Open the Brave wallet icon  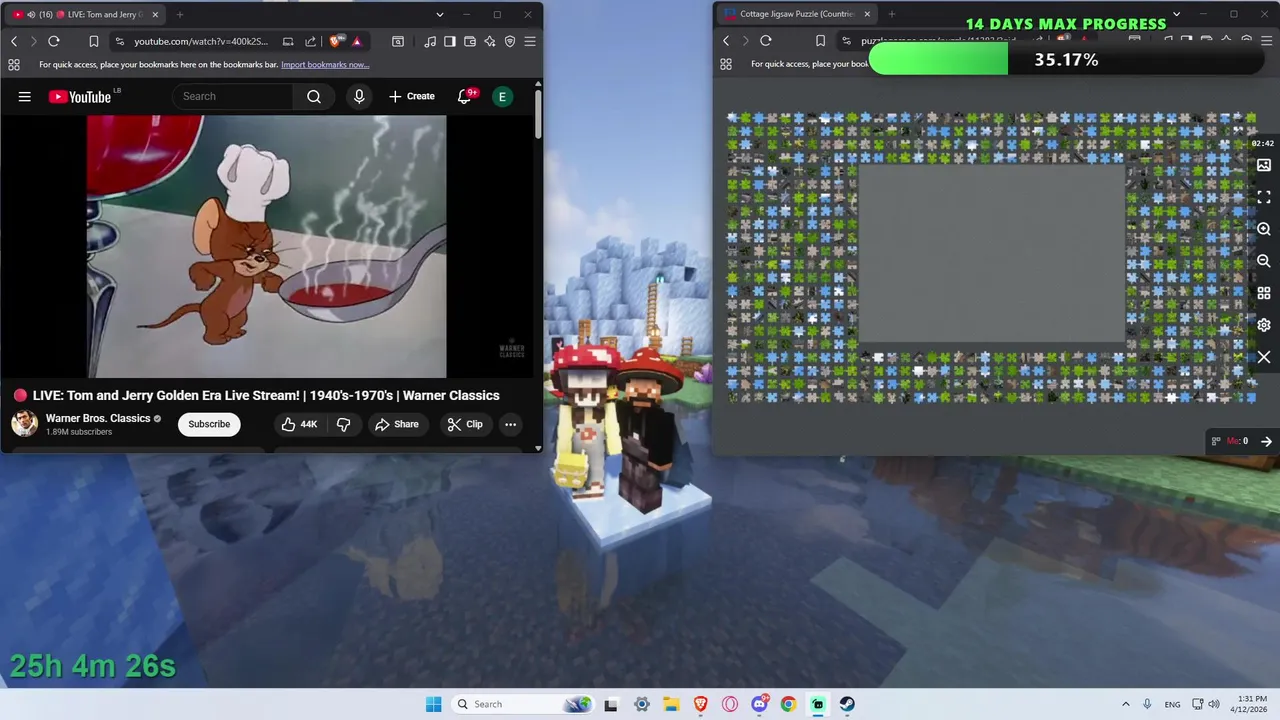click(470, 41)
